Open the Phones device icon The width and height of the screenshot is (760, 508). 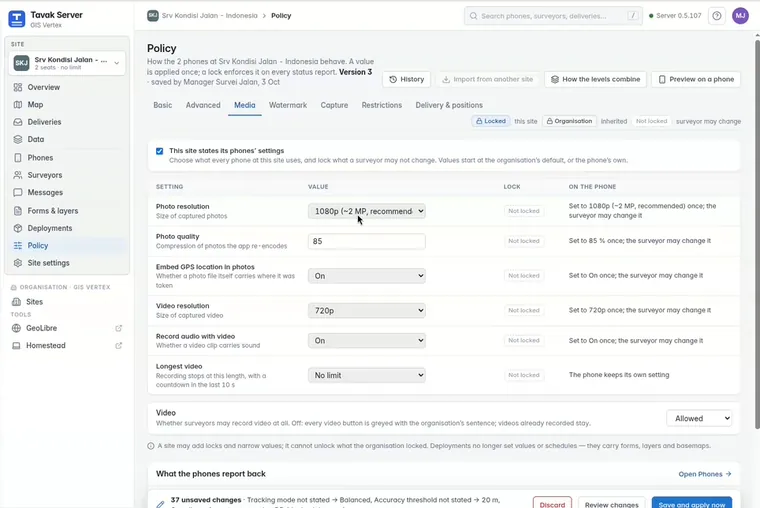click(18, 158)
